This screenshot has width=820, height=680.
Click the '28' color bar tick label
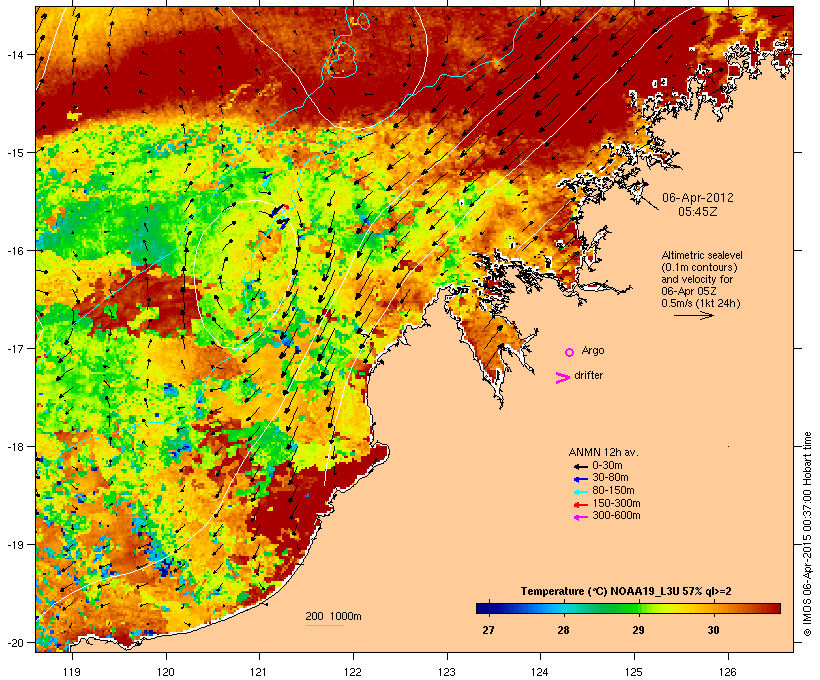click(x=563, y=630)
